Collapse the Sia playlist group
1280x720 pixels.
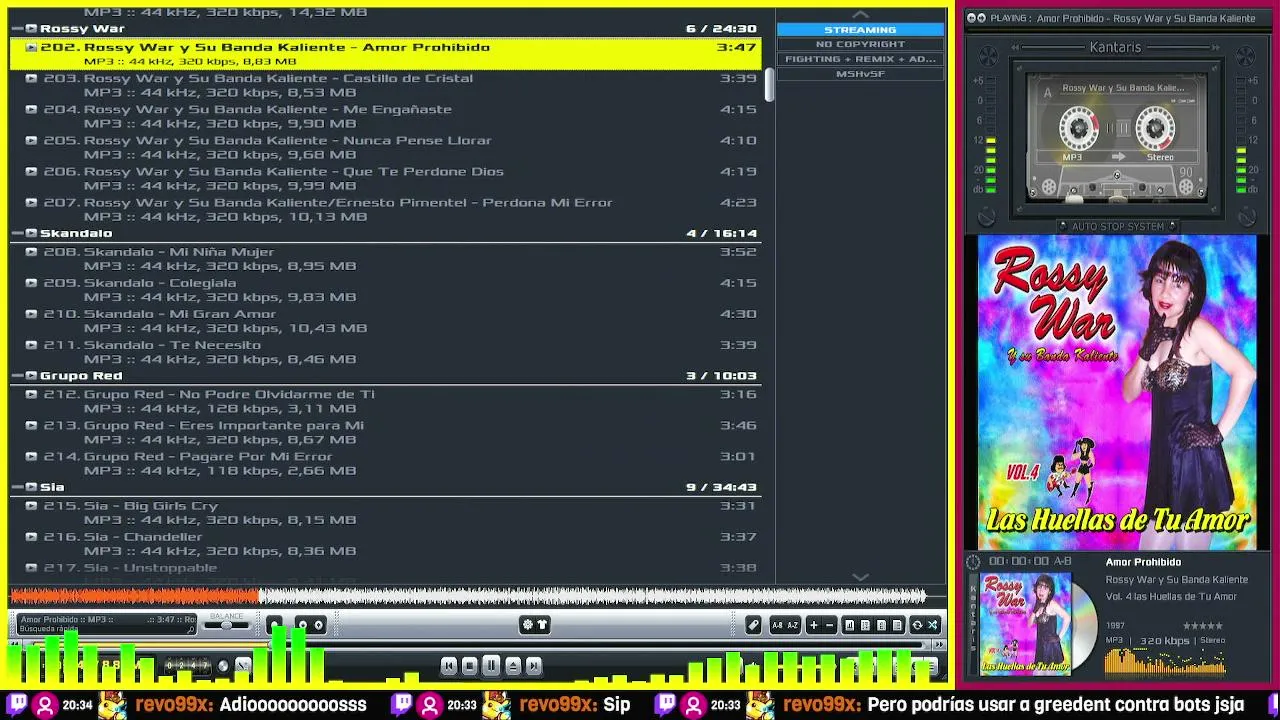click(x=18, y=487)
